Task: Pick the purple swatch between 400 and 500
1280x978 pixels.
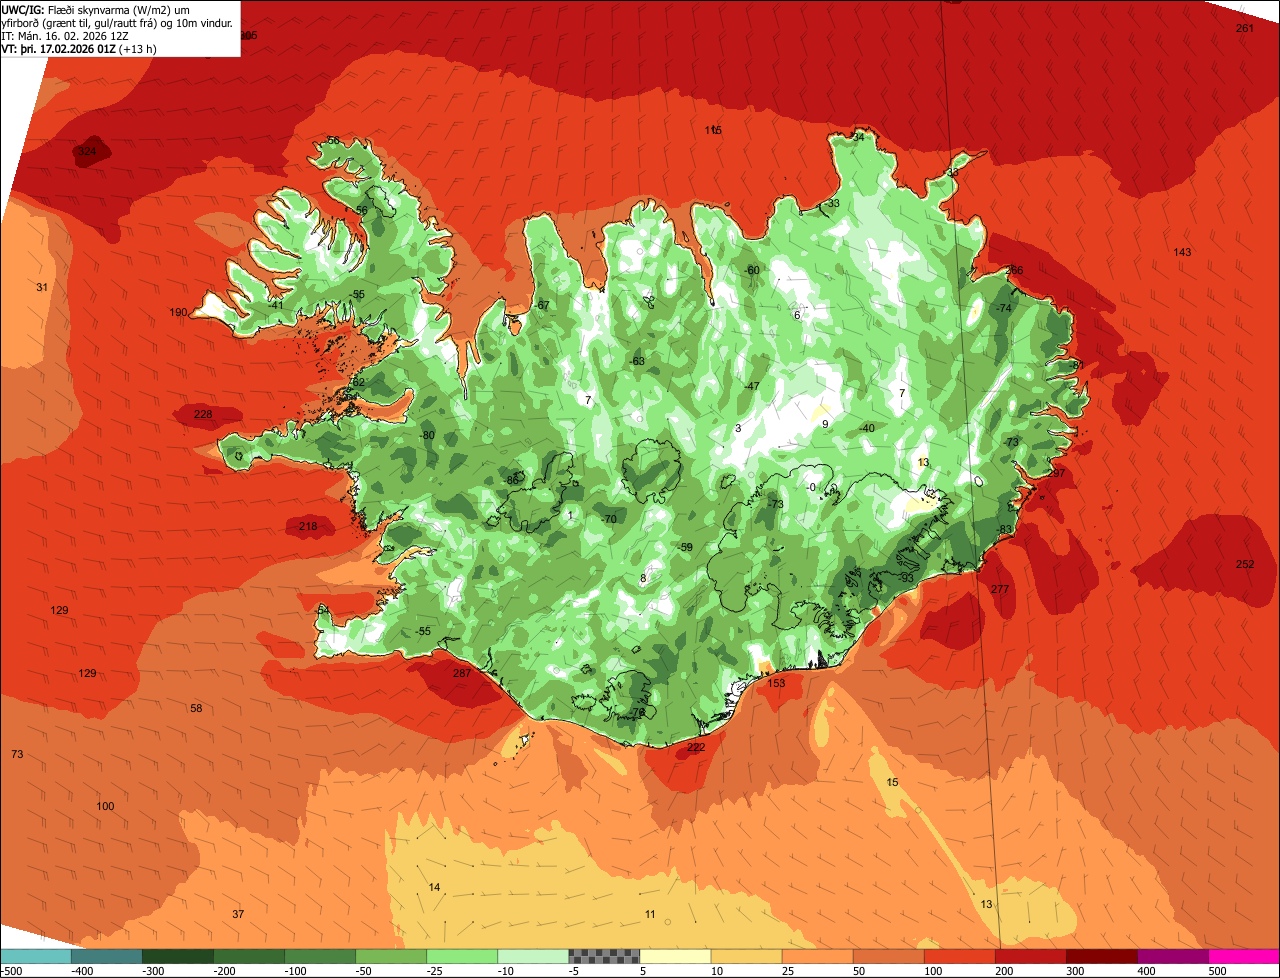Action: pos(1173,956)
